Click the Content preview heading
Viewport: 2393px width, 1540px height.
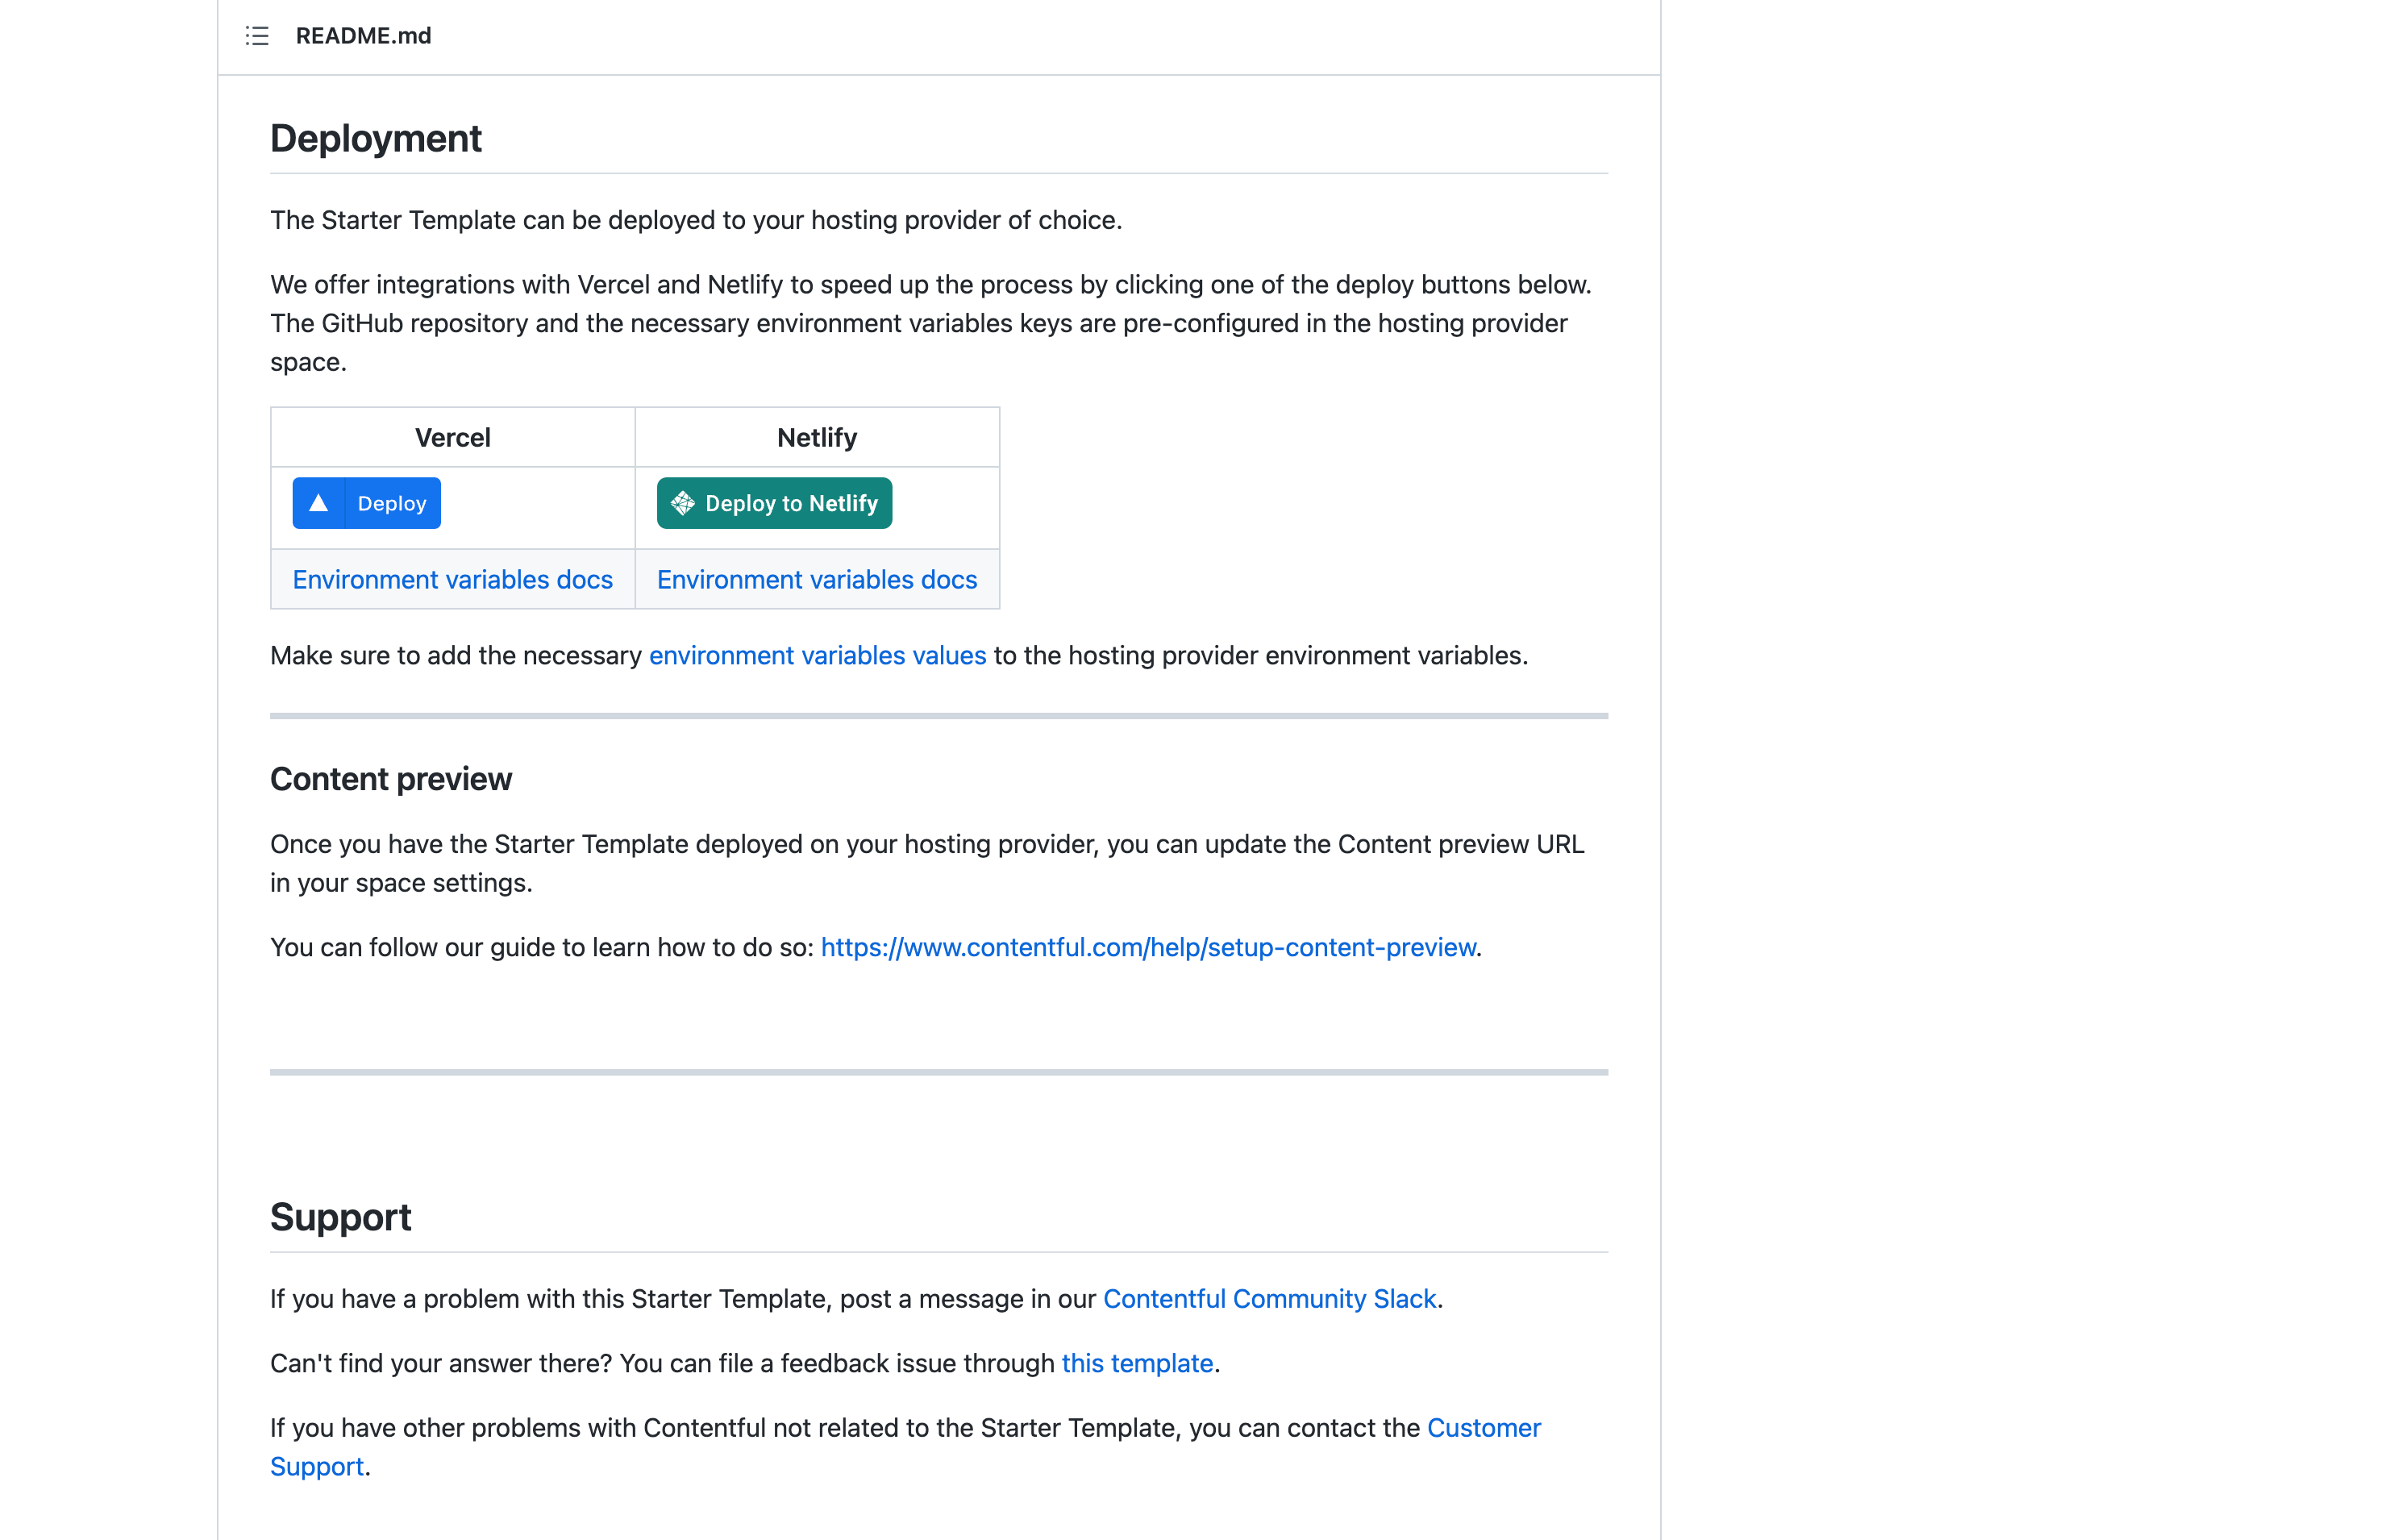pyautogui.click(x=391, y=779)
